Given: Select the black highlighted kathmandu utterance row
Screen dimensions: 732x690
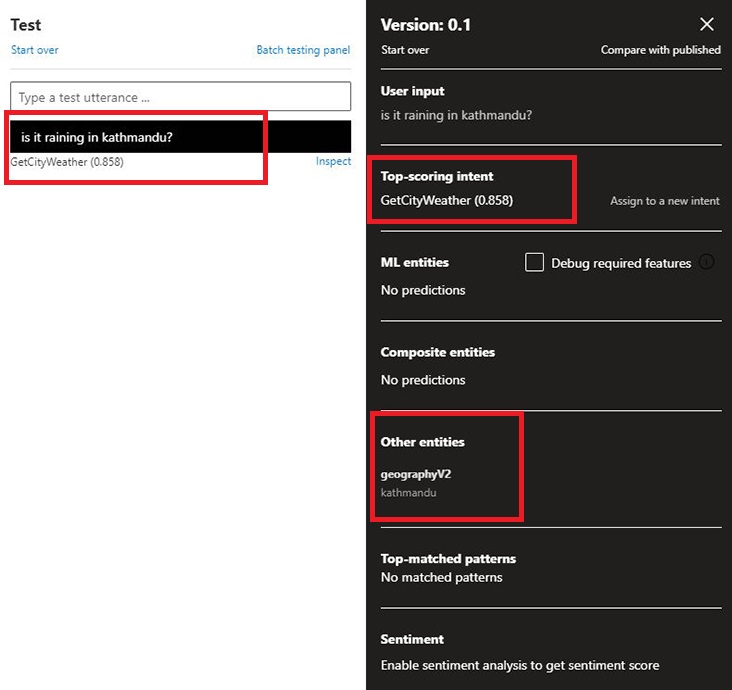Looking at the screenshot, I should (x=180, y=137).
